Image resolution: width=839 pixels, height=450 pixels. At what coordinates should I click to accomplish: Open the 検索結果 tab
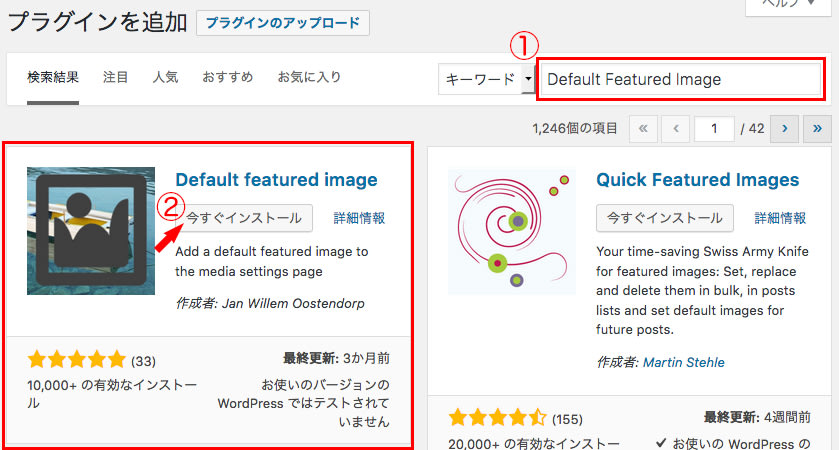pos(53,78)
